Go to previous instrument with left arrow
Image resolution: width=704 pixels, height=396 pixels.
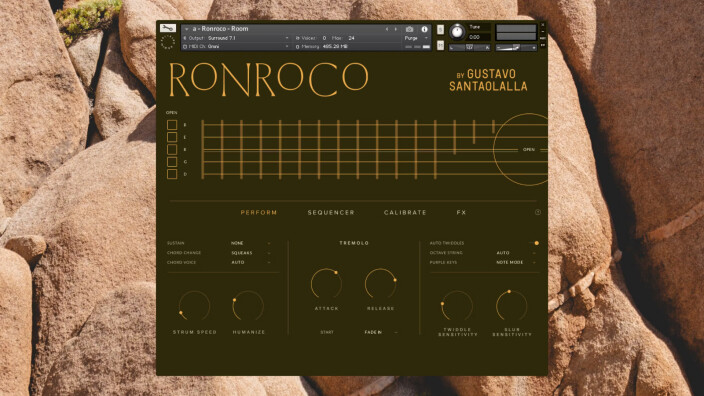tap(387, 29)
